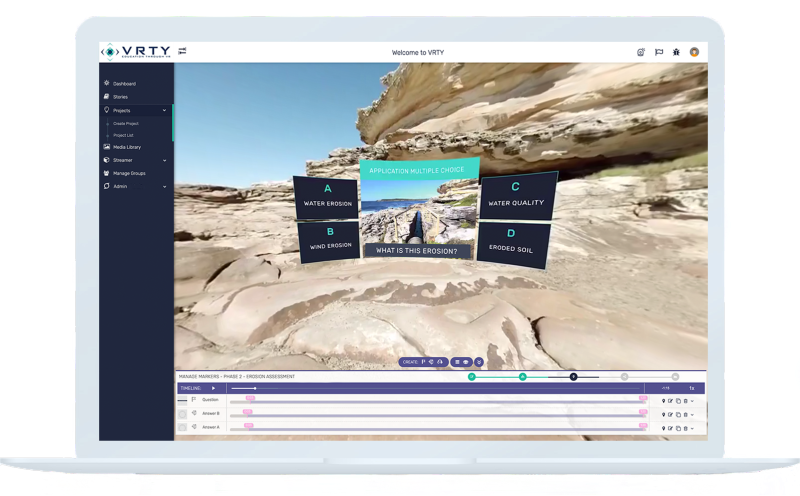The image size is (800, 496).
Task: Open the bug report icon
Action: (676, 52)
